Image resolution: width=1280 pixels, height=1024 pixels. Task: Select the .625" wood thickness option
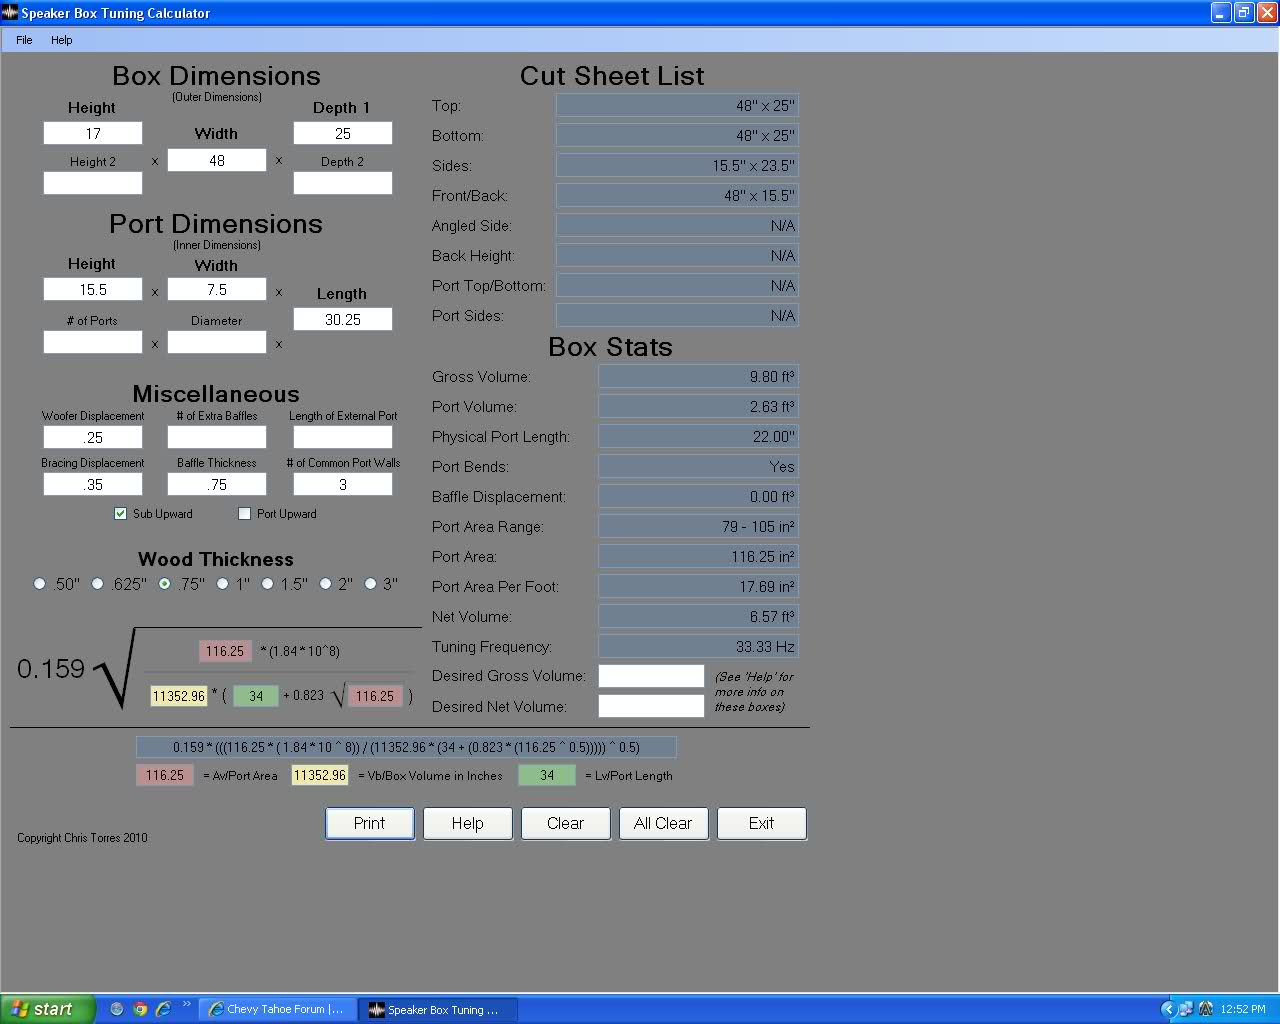pos(97,584)
